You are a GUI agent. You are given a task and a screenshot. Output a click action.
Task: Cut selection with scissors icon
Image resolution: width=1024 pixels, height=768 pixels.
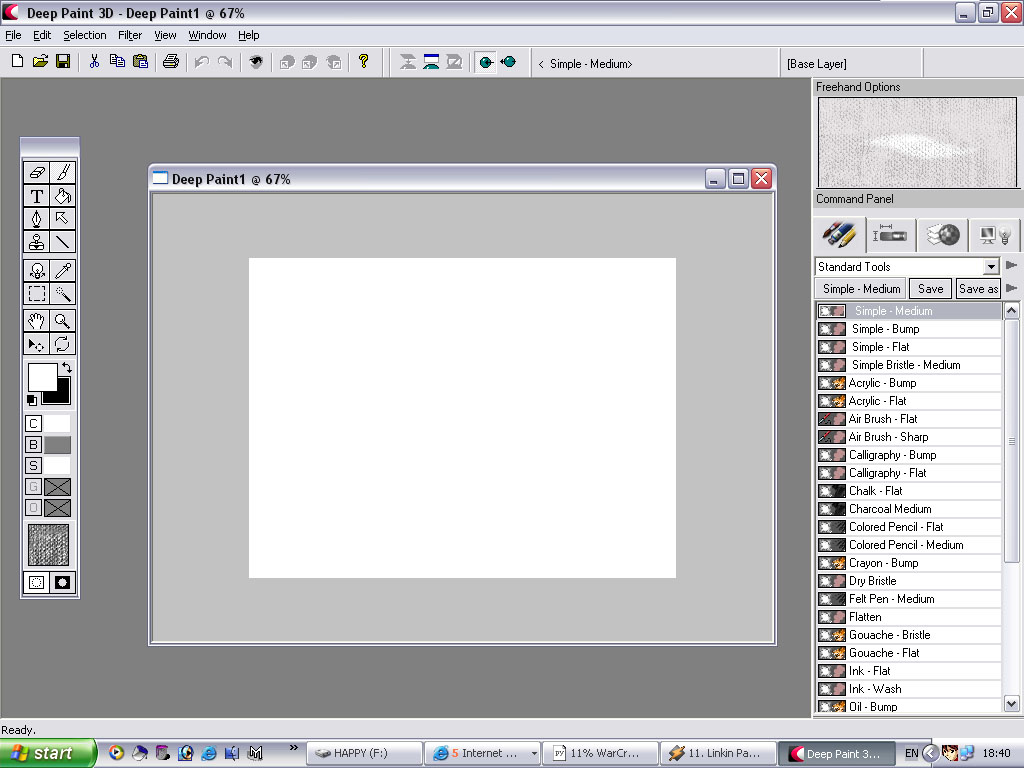click(94, 61)
